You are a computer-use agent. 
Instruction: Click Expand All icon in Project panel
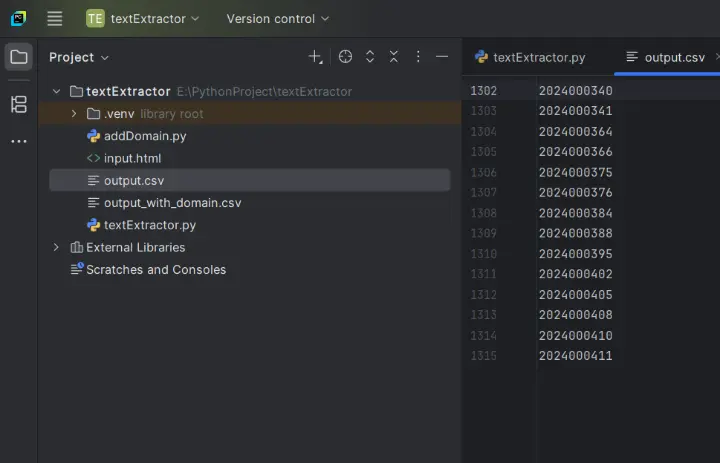tap(370, 57)
